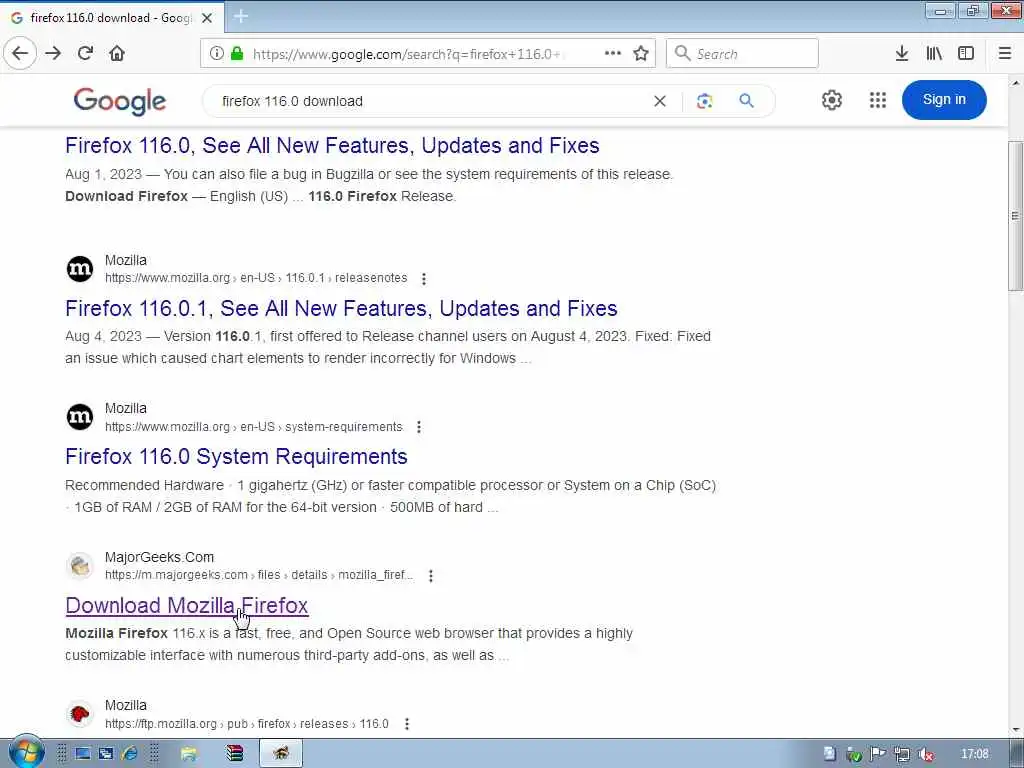Open more options for 116.0.1 releasenotes result
This screenshot has height=768, width=1024.
coord(424,279)
